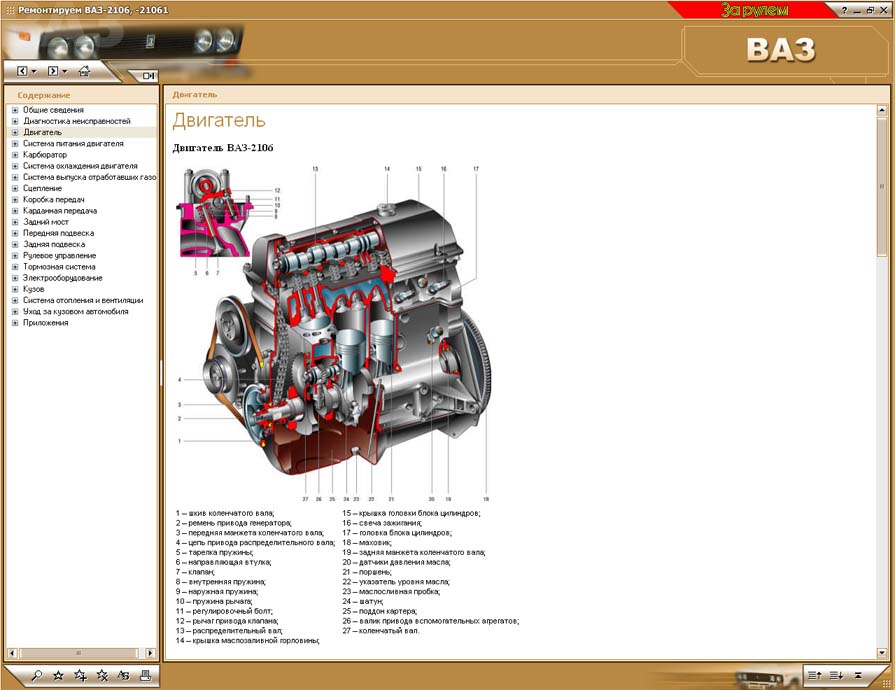Expand the Двигатель tree node

tap(15, 132)
